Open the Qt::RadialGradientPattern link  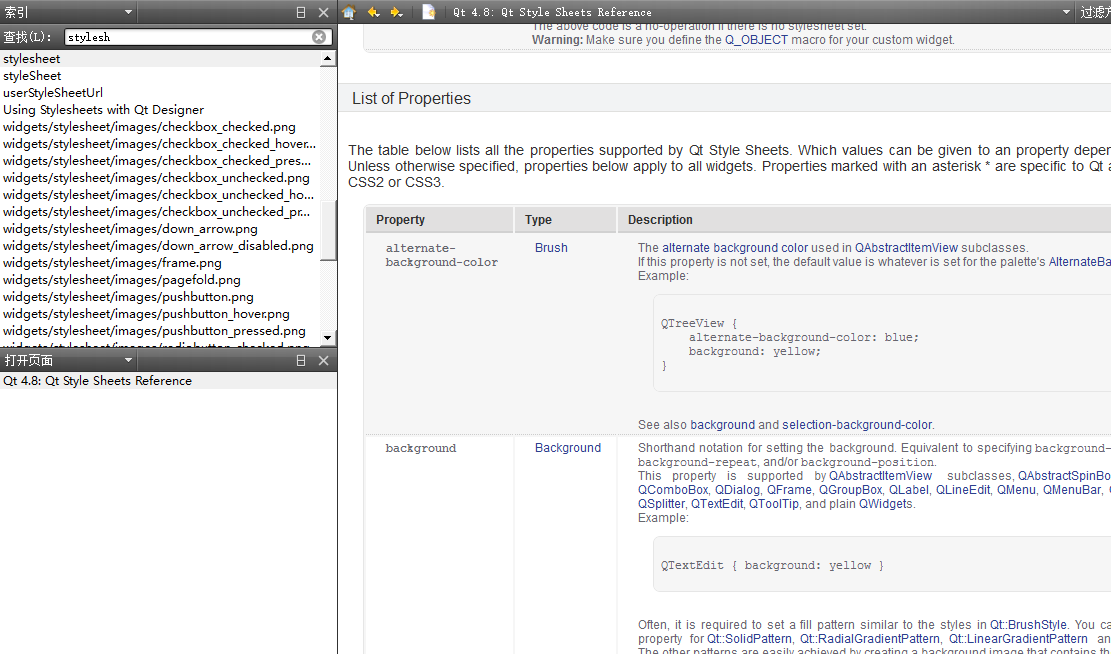[x=869, y=639]
